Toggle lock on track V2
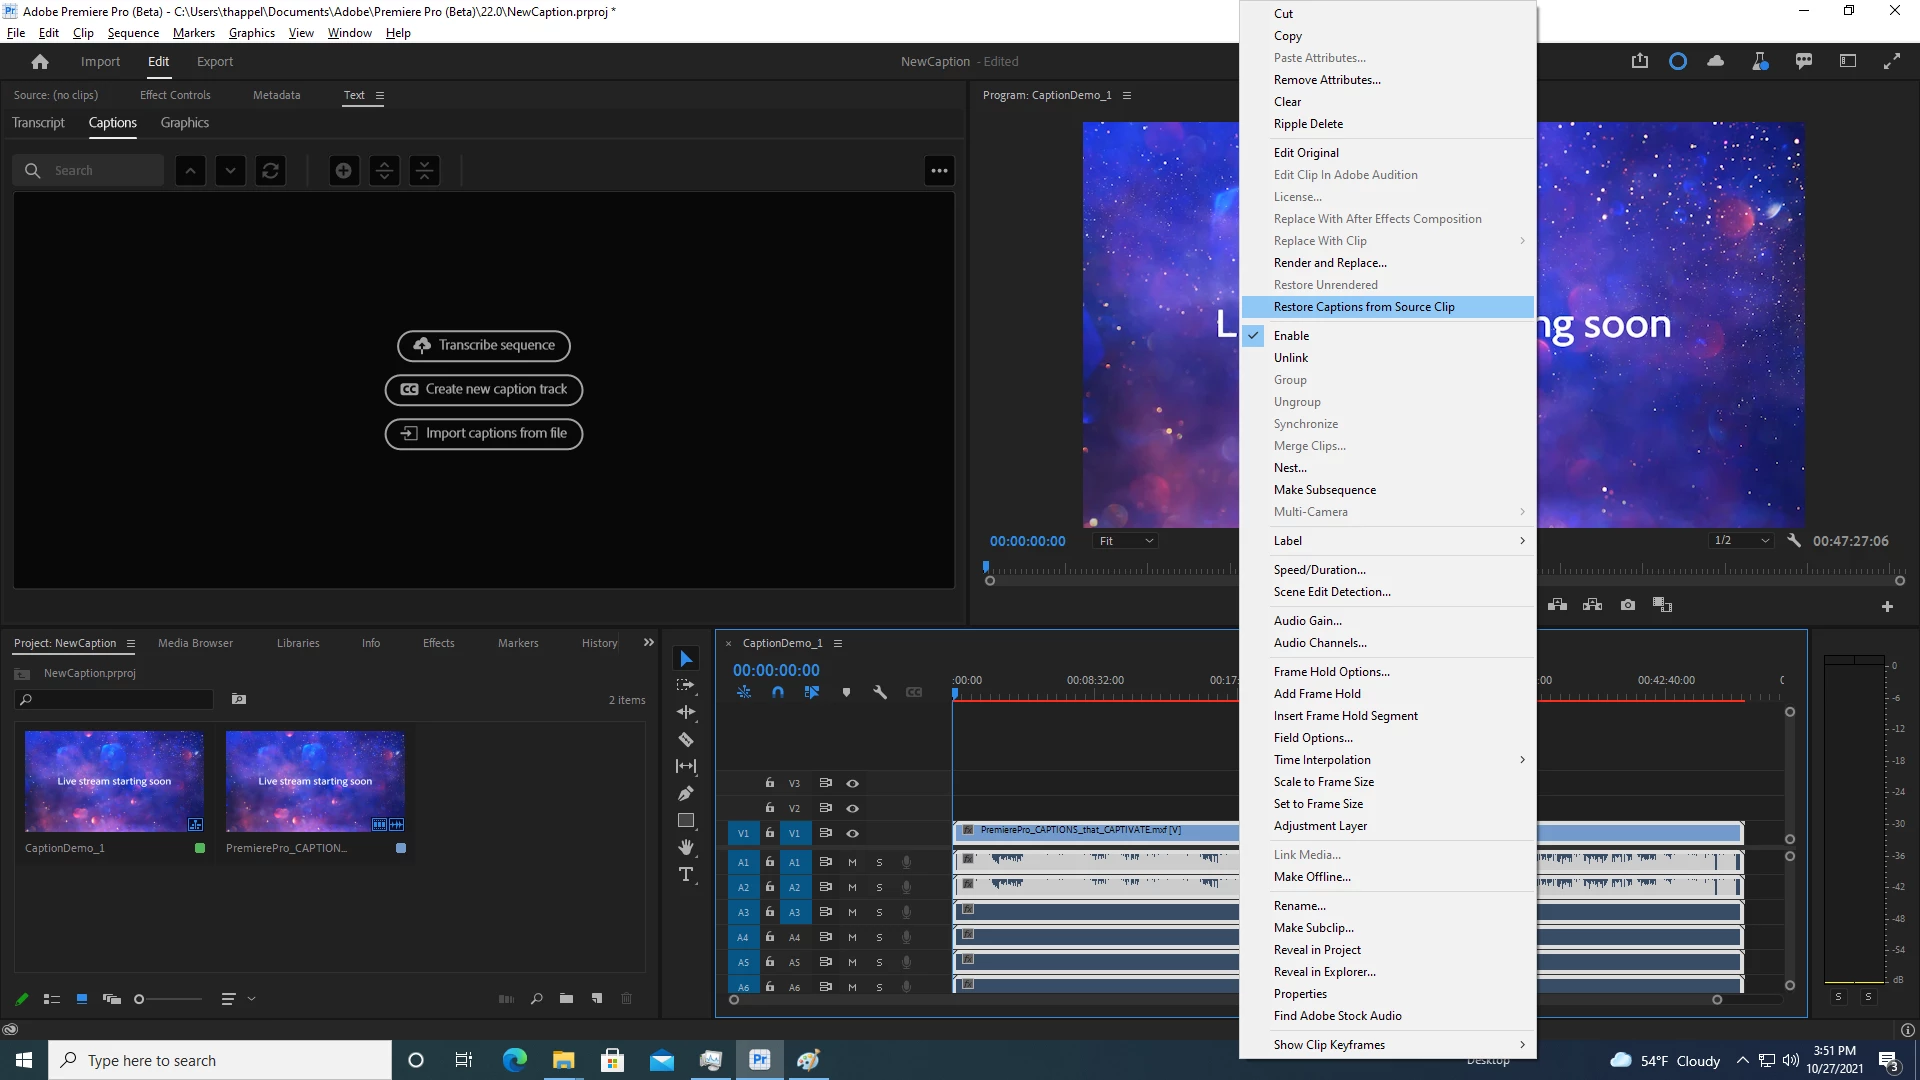1920x1080 pixels. [x=770, y=808]
